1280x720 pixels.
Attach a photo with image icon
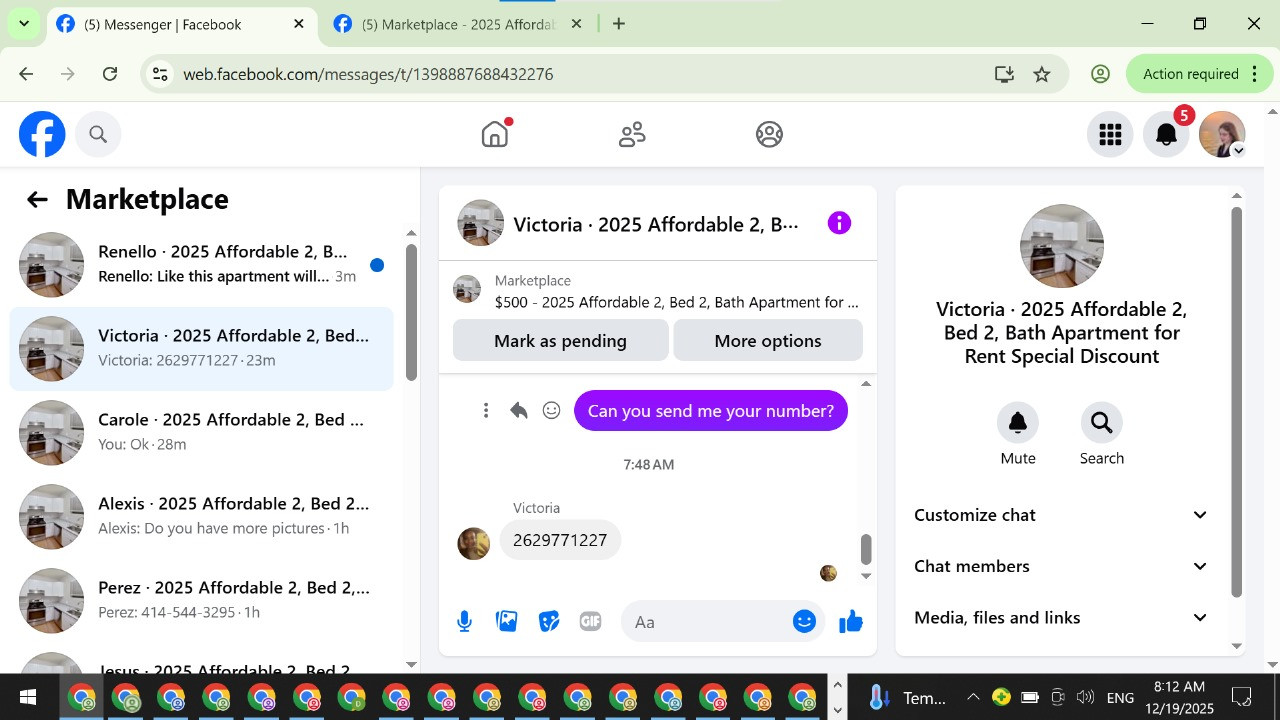[507, 622]
